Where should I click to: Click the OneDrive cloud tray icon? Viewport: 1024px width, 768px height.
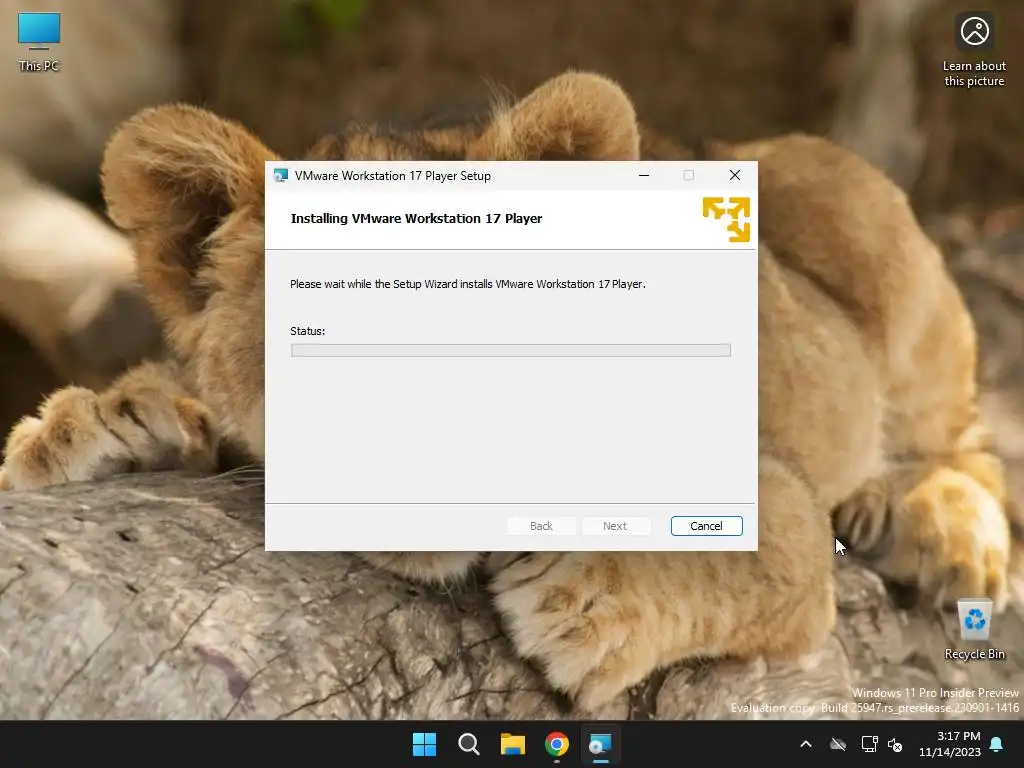point(838,744)
